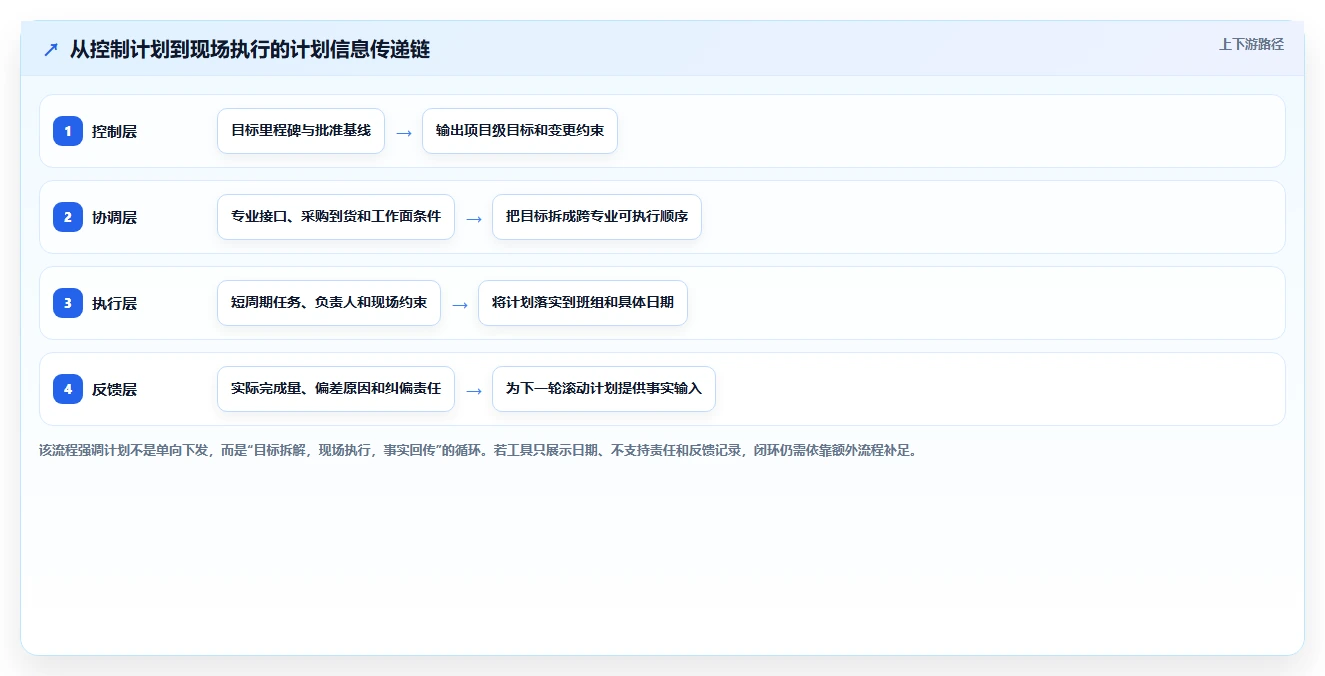Select step number 2 badge

68,217
